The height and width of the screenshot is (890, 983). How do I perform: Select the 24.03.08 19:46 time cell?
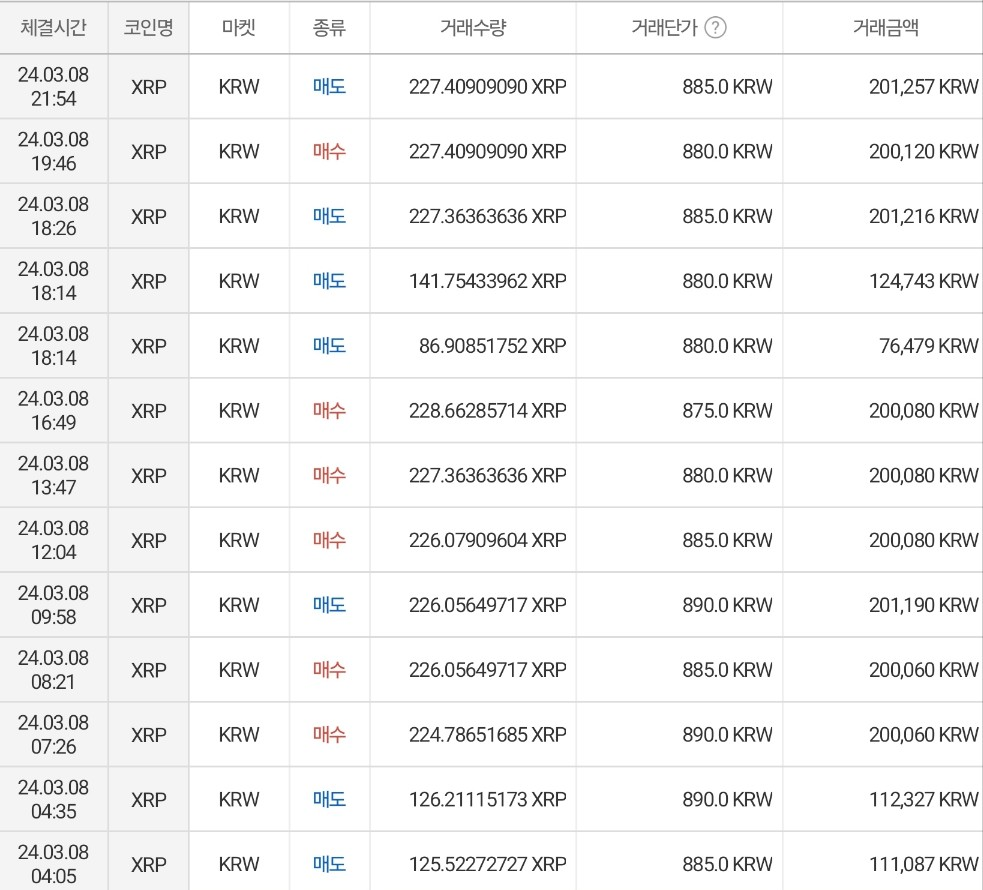tap(53, 152)
